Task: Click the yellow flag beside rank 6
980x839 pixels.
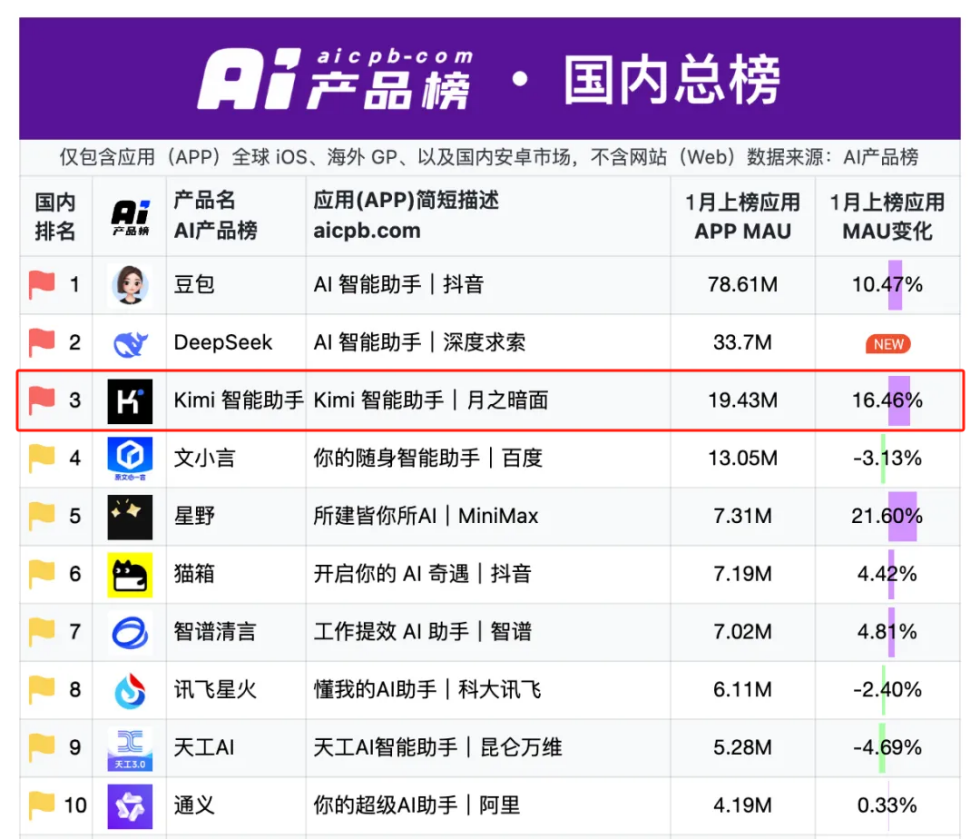Action: [x=42, y=574]
